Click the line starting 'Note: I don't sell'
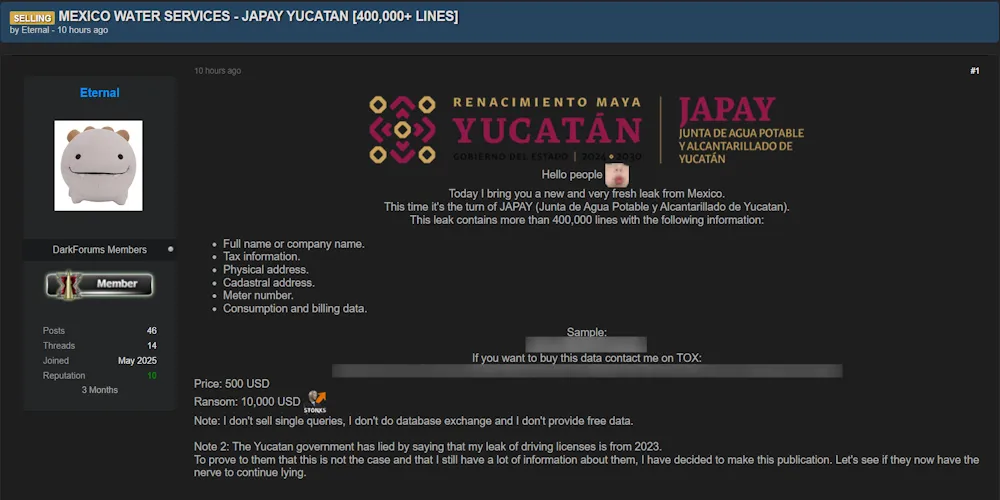 pos(413,421)
